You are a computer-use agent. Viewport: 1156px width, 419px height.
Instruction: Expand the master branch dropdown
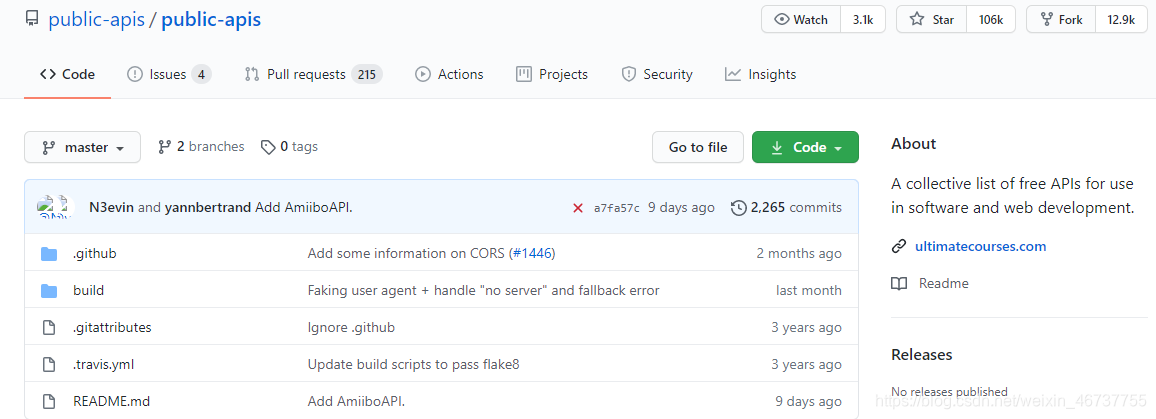[83, 148]
